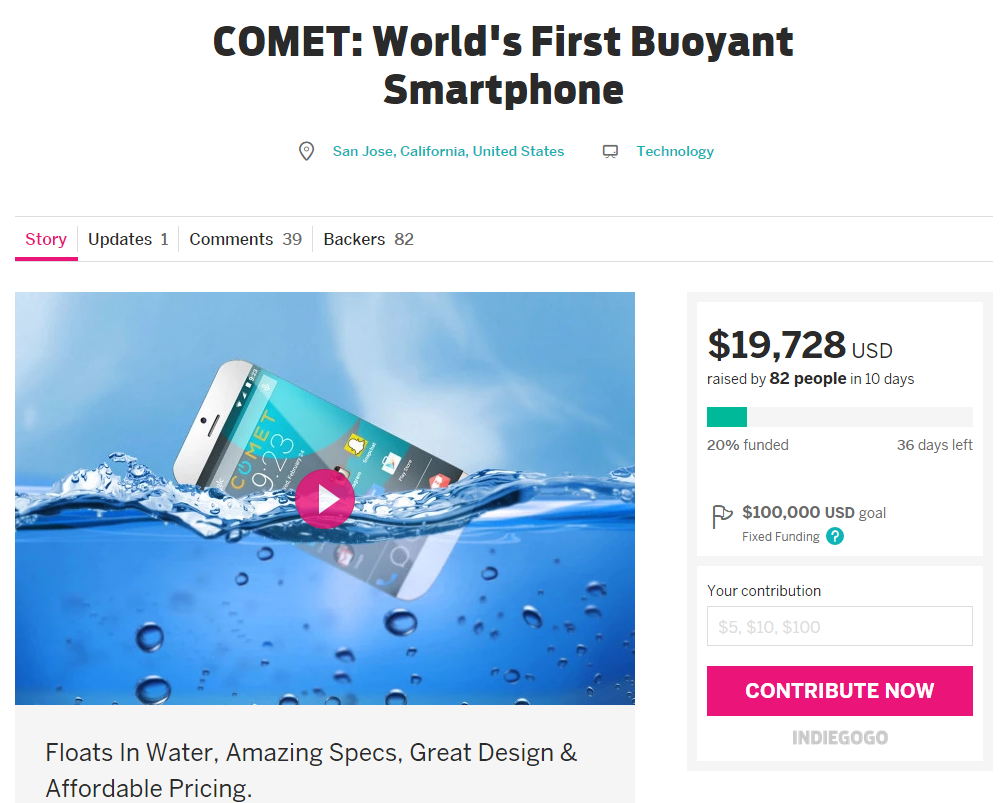
Task: Click the $100,000 USD goal text
Action: (813, 513)
